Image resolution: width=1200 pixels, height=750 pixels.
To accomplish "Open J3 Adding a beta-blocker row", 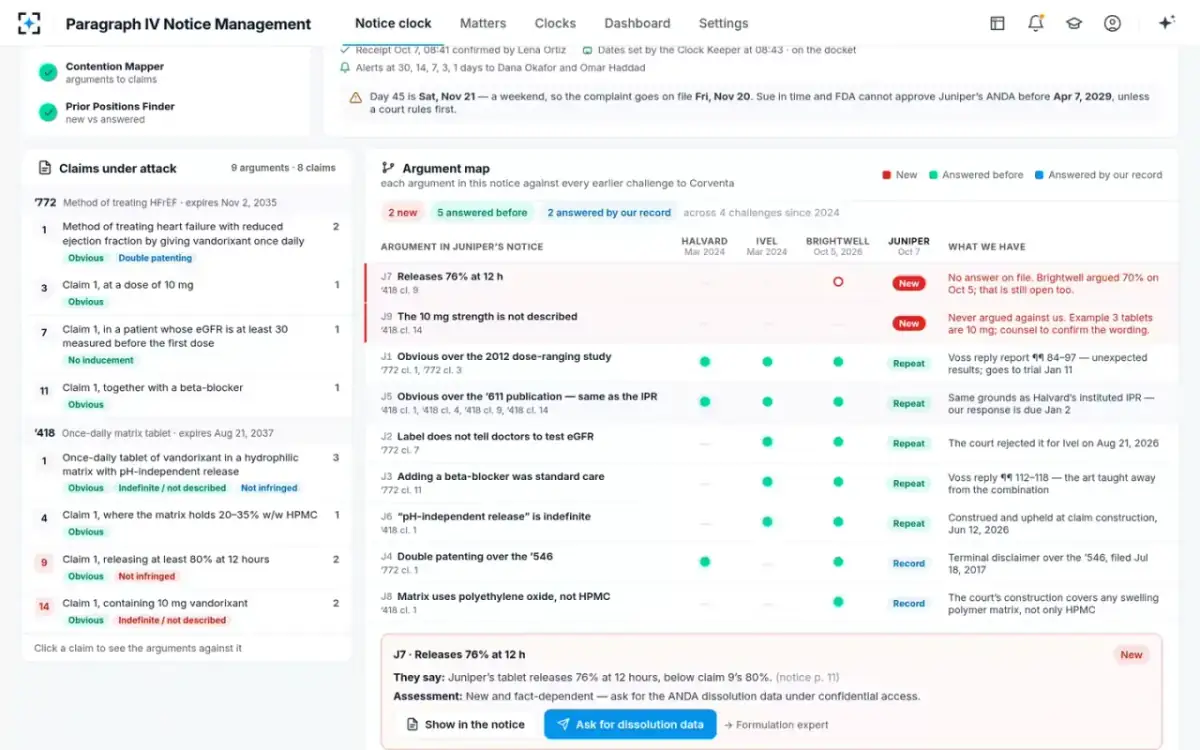I will click(771, 483).
